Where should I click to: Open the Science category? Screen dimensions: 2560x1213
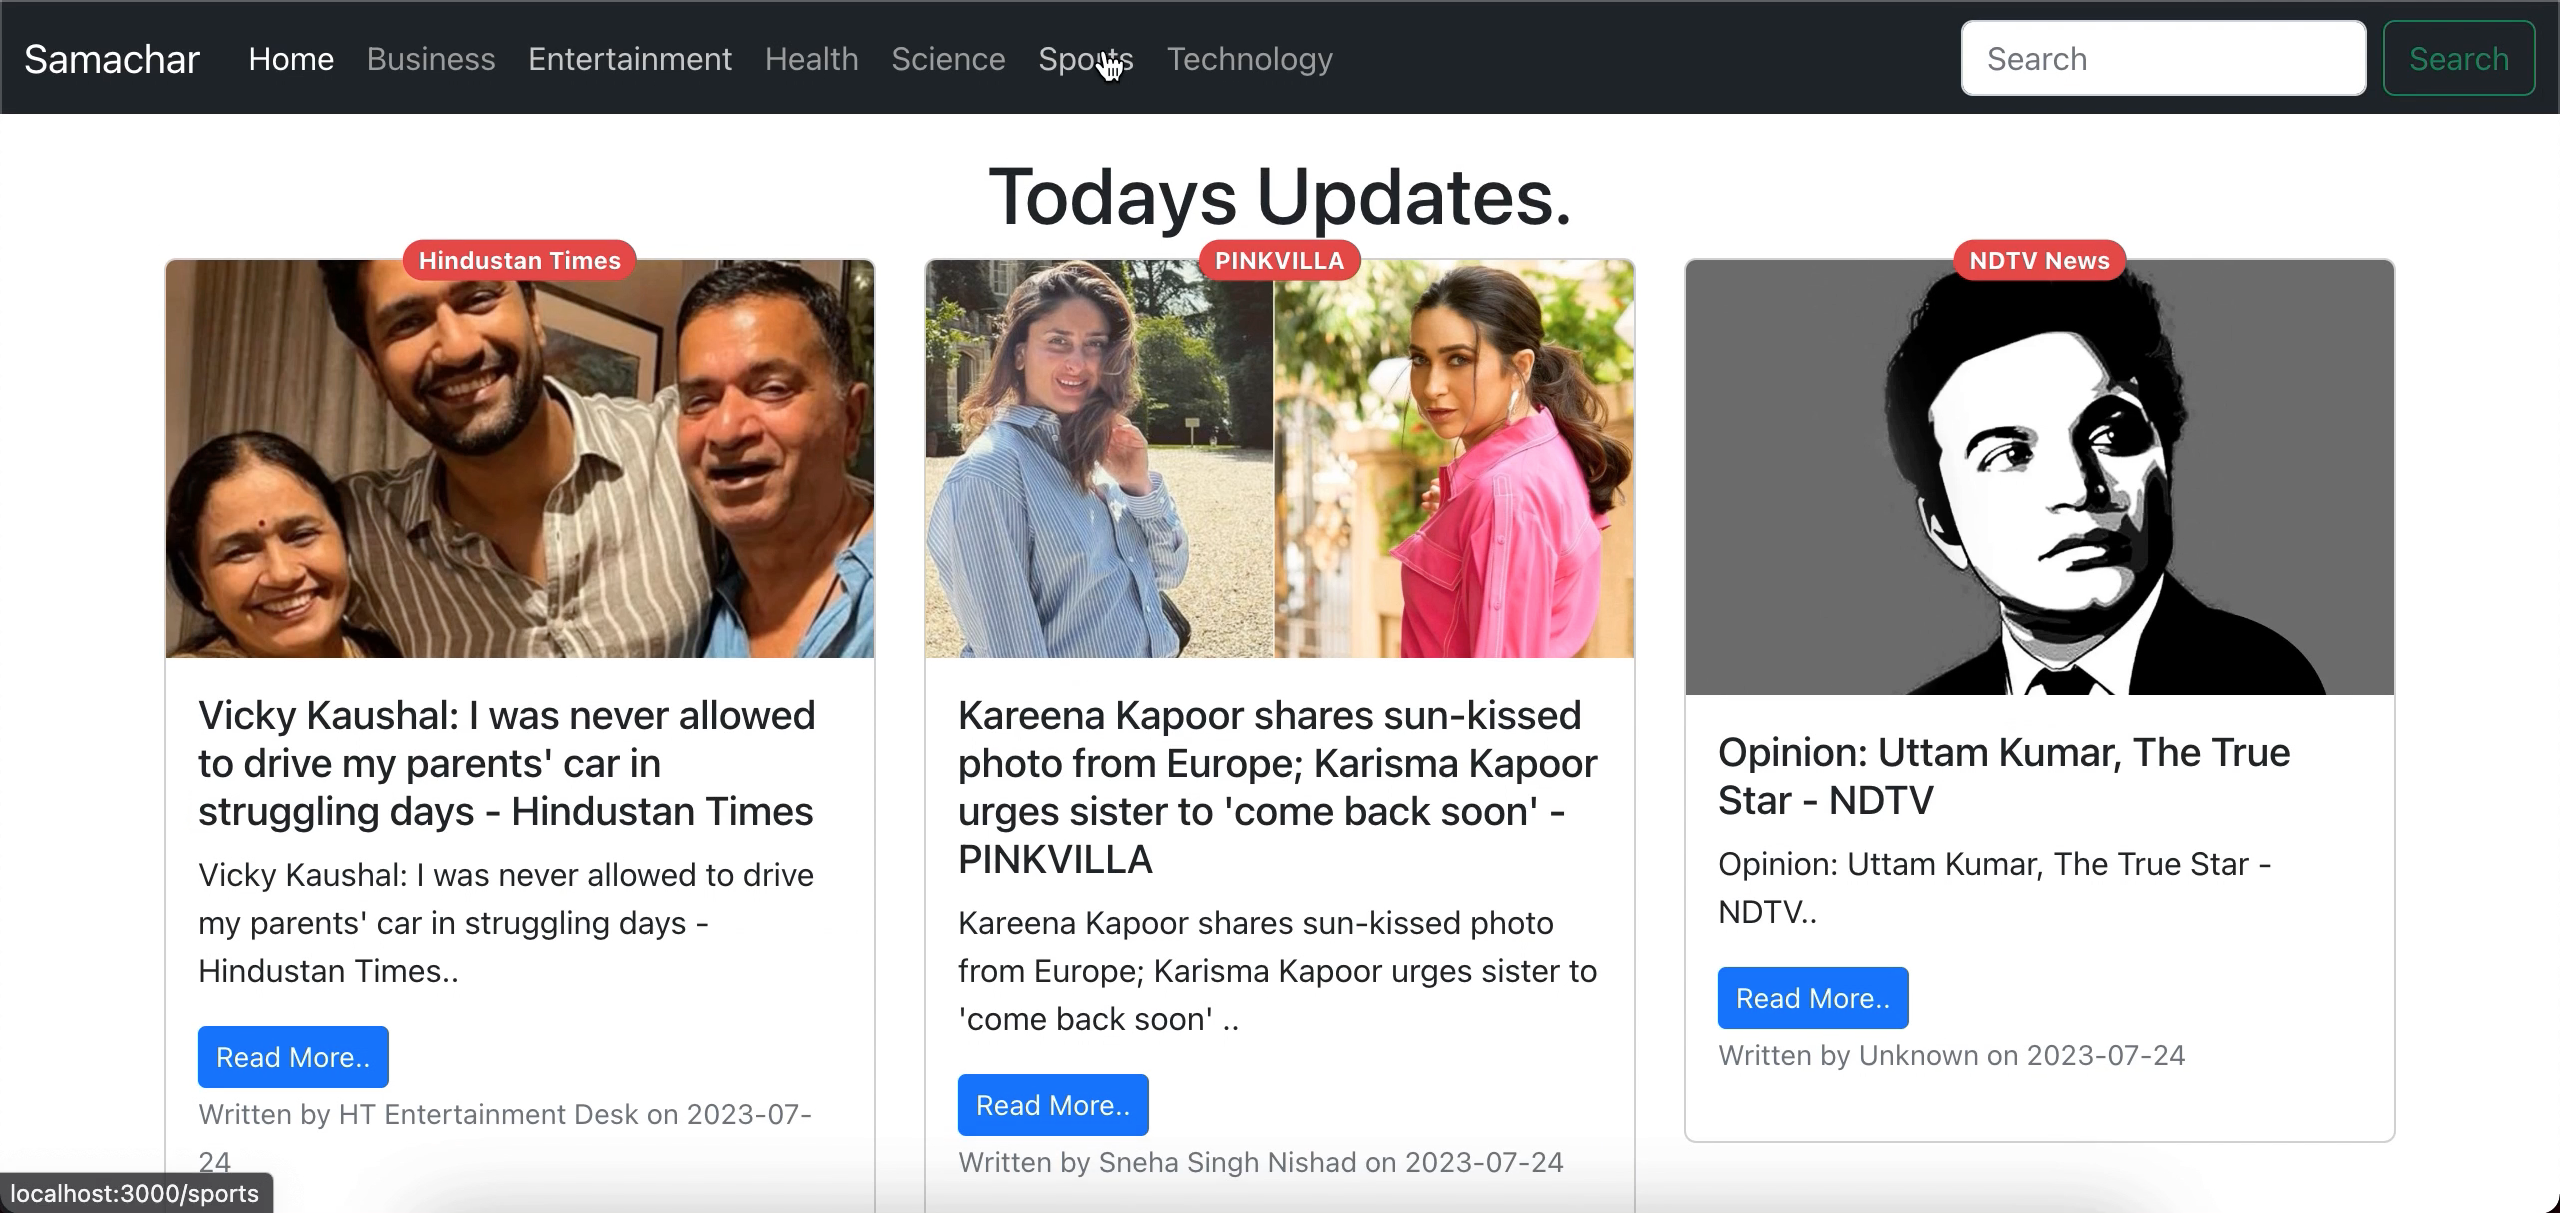tap(948, 59)
